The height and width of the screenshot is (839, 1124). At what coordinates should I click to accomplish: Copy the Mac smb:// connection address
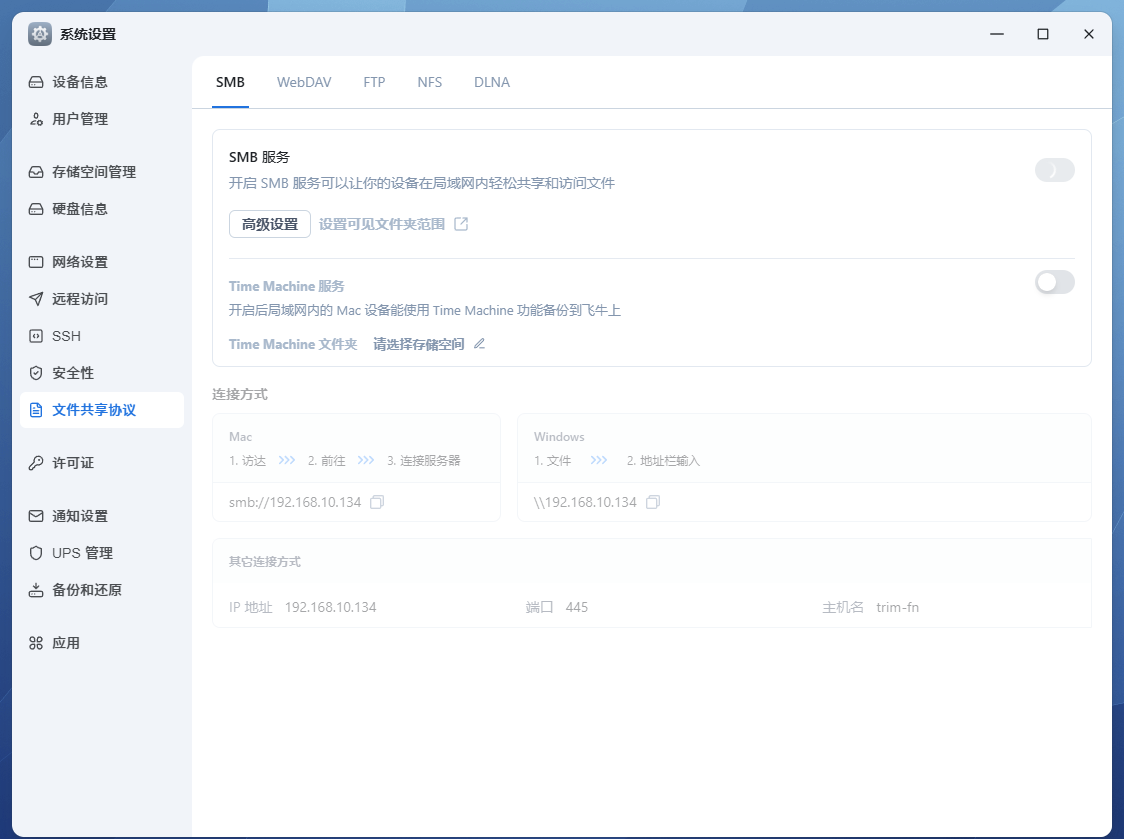(x=377, y=502)
